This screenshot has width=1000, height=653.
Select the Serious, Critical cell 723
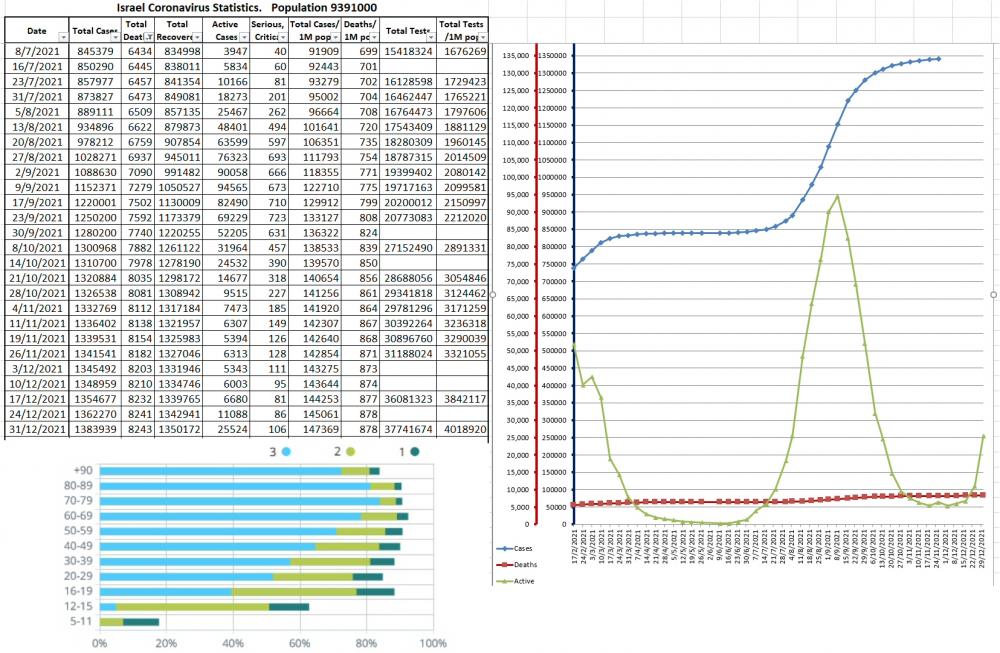(269, 217)
